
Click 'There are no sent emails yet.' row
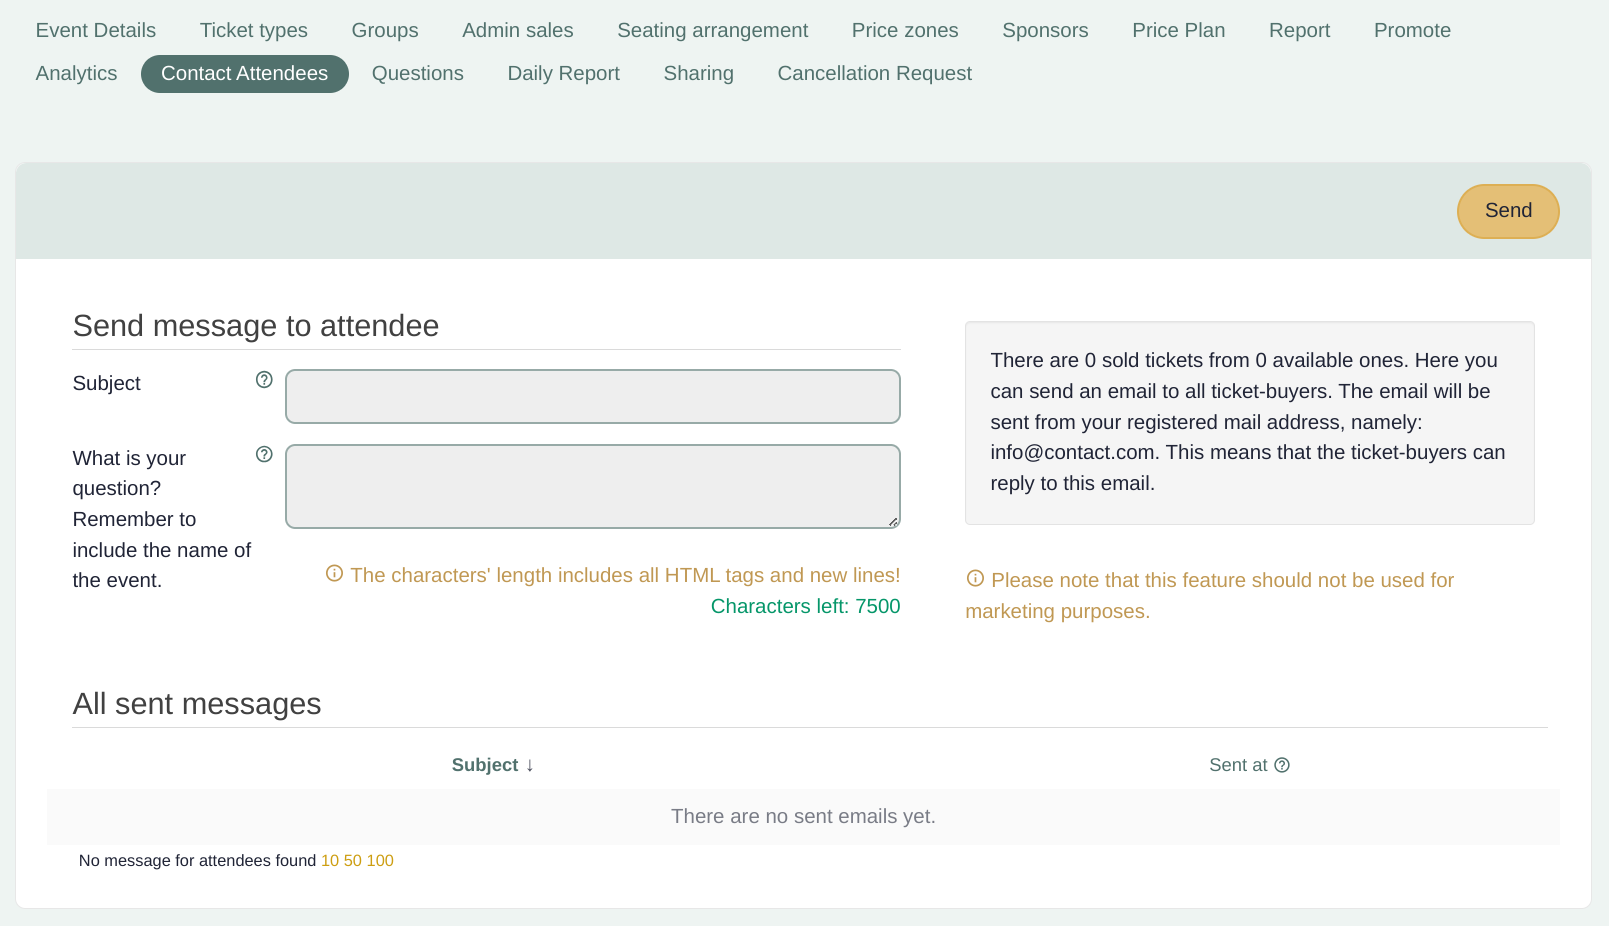803,816
